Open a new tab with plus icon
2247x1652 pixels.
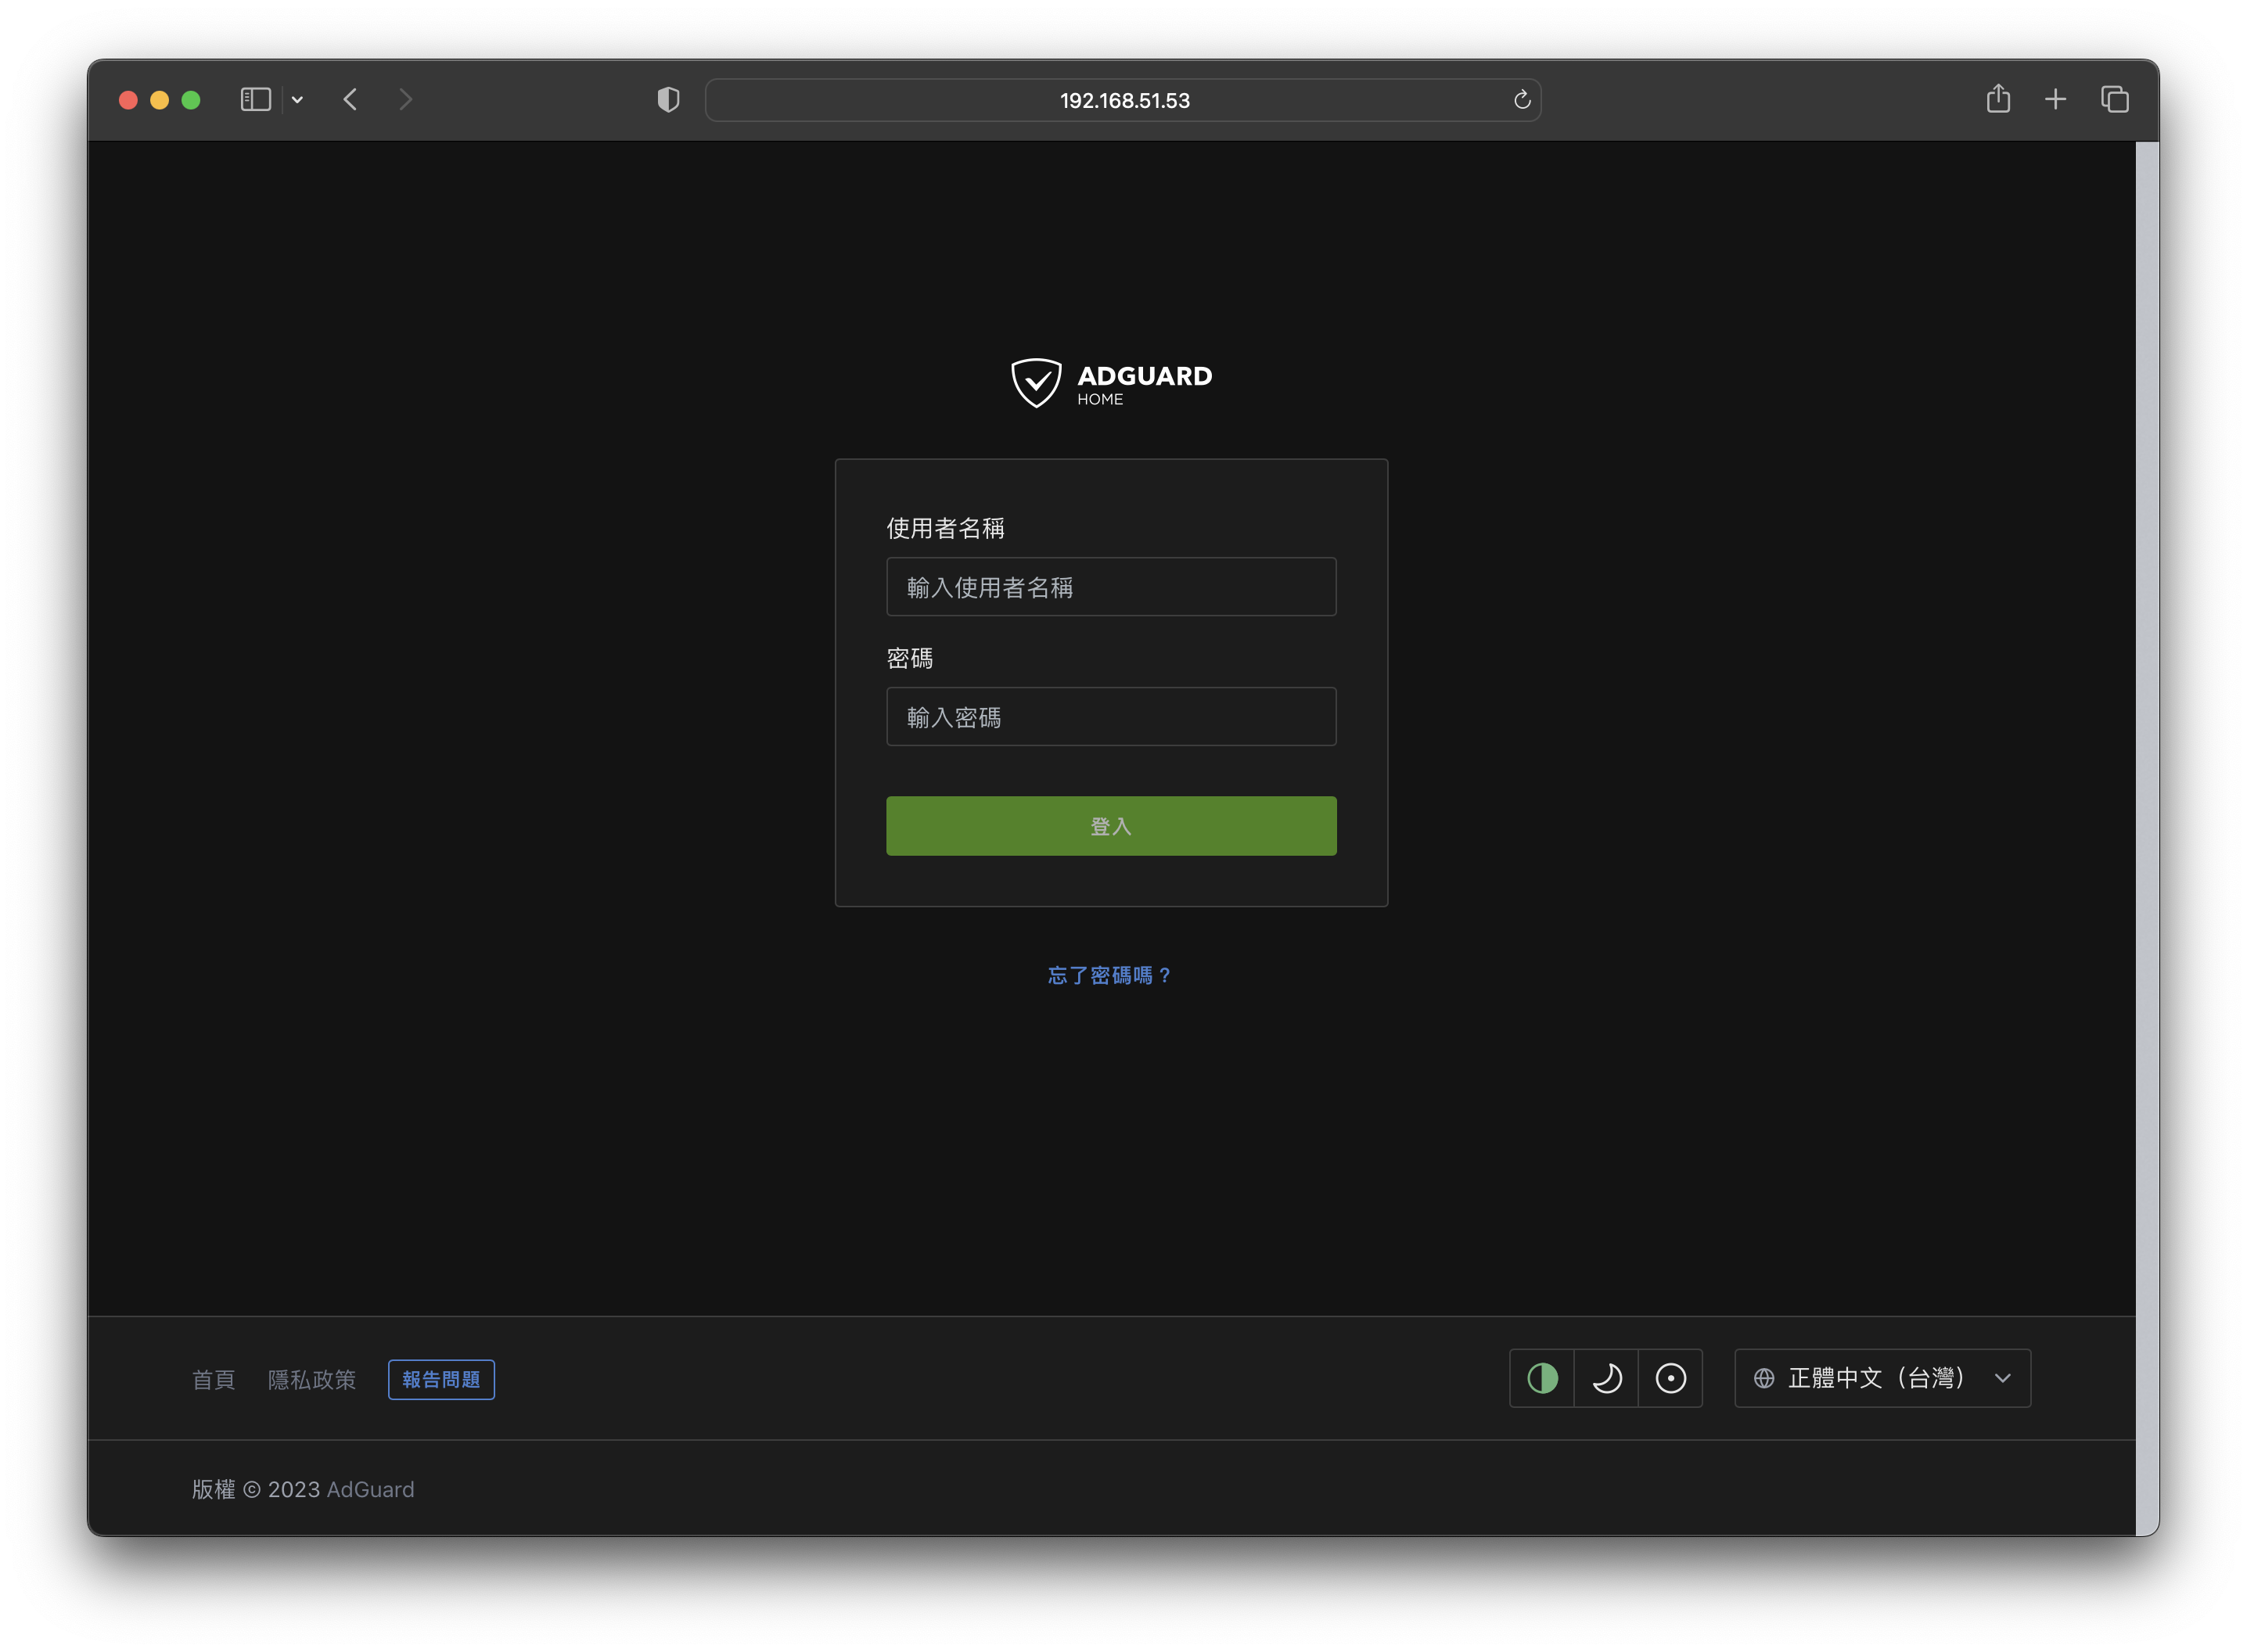[2055, 99]
